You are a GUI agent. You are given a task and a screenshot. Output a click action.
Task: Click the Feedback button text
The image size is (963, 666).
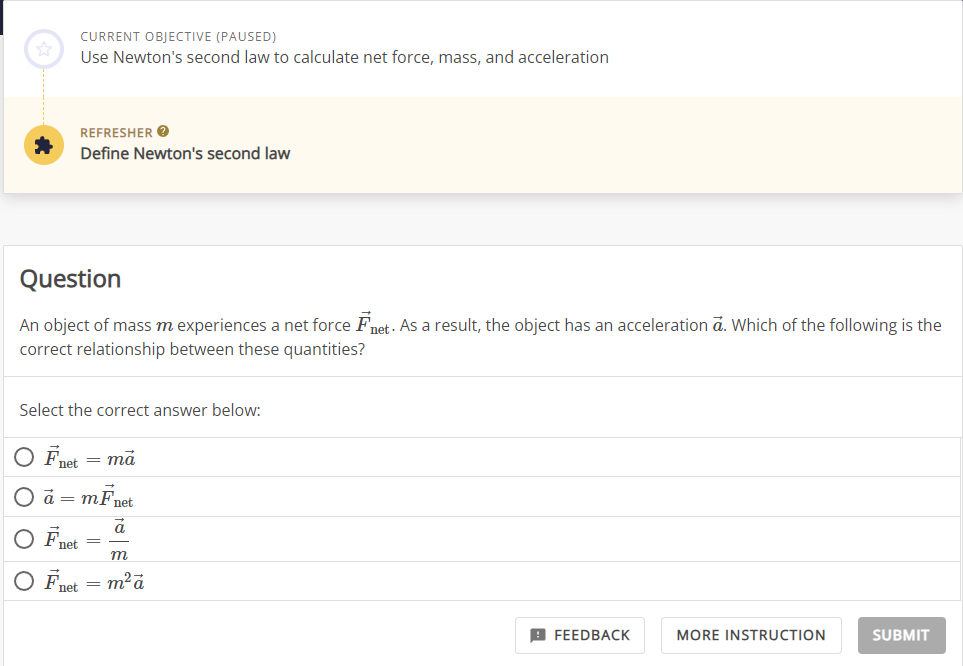592,635
